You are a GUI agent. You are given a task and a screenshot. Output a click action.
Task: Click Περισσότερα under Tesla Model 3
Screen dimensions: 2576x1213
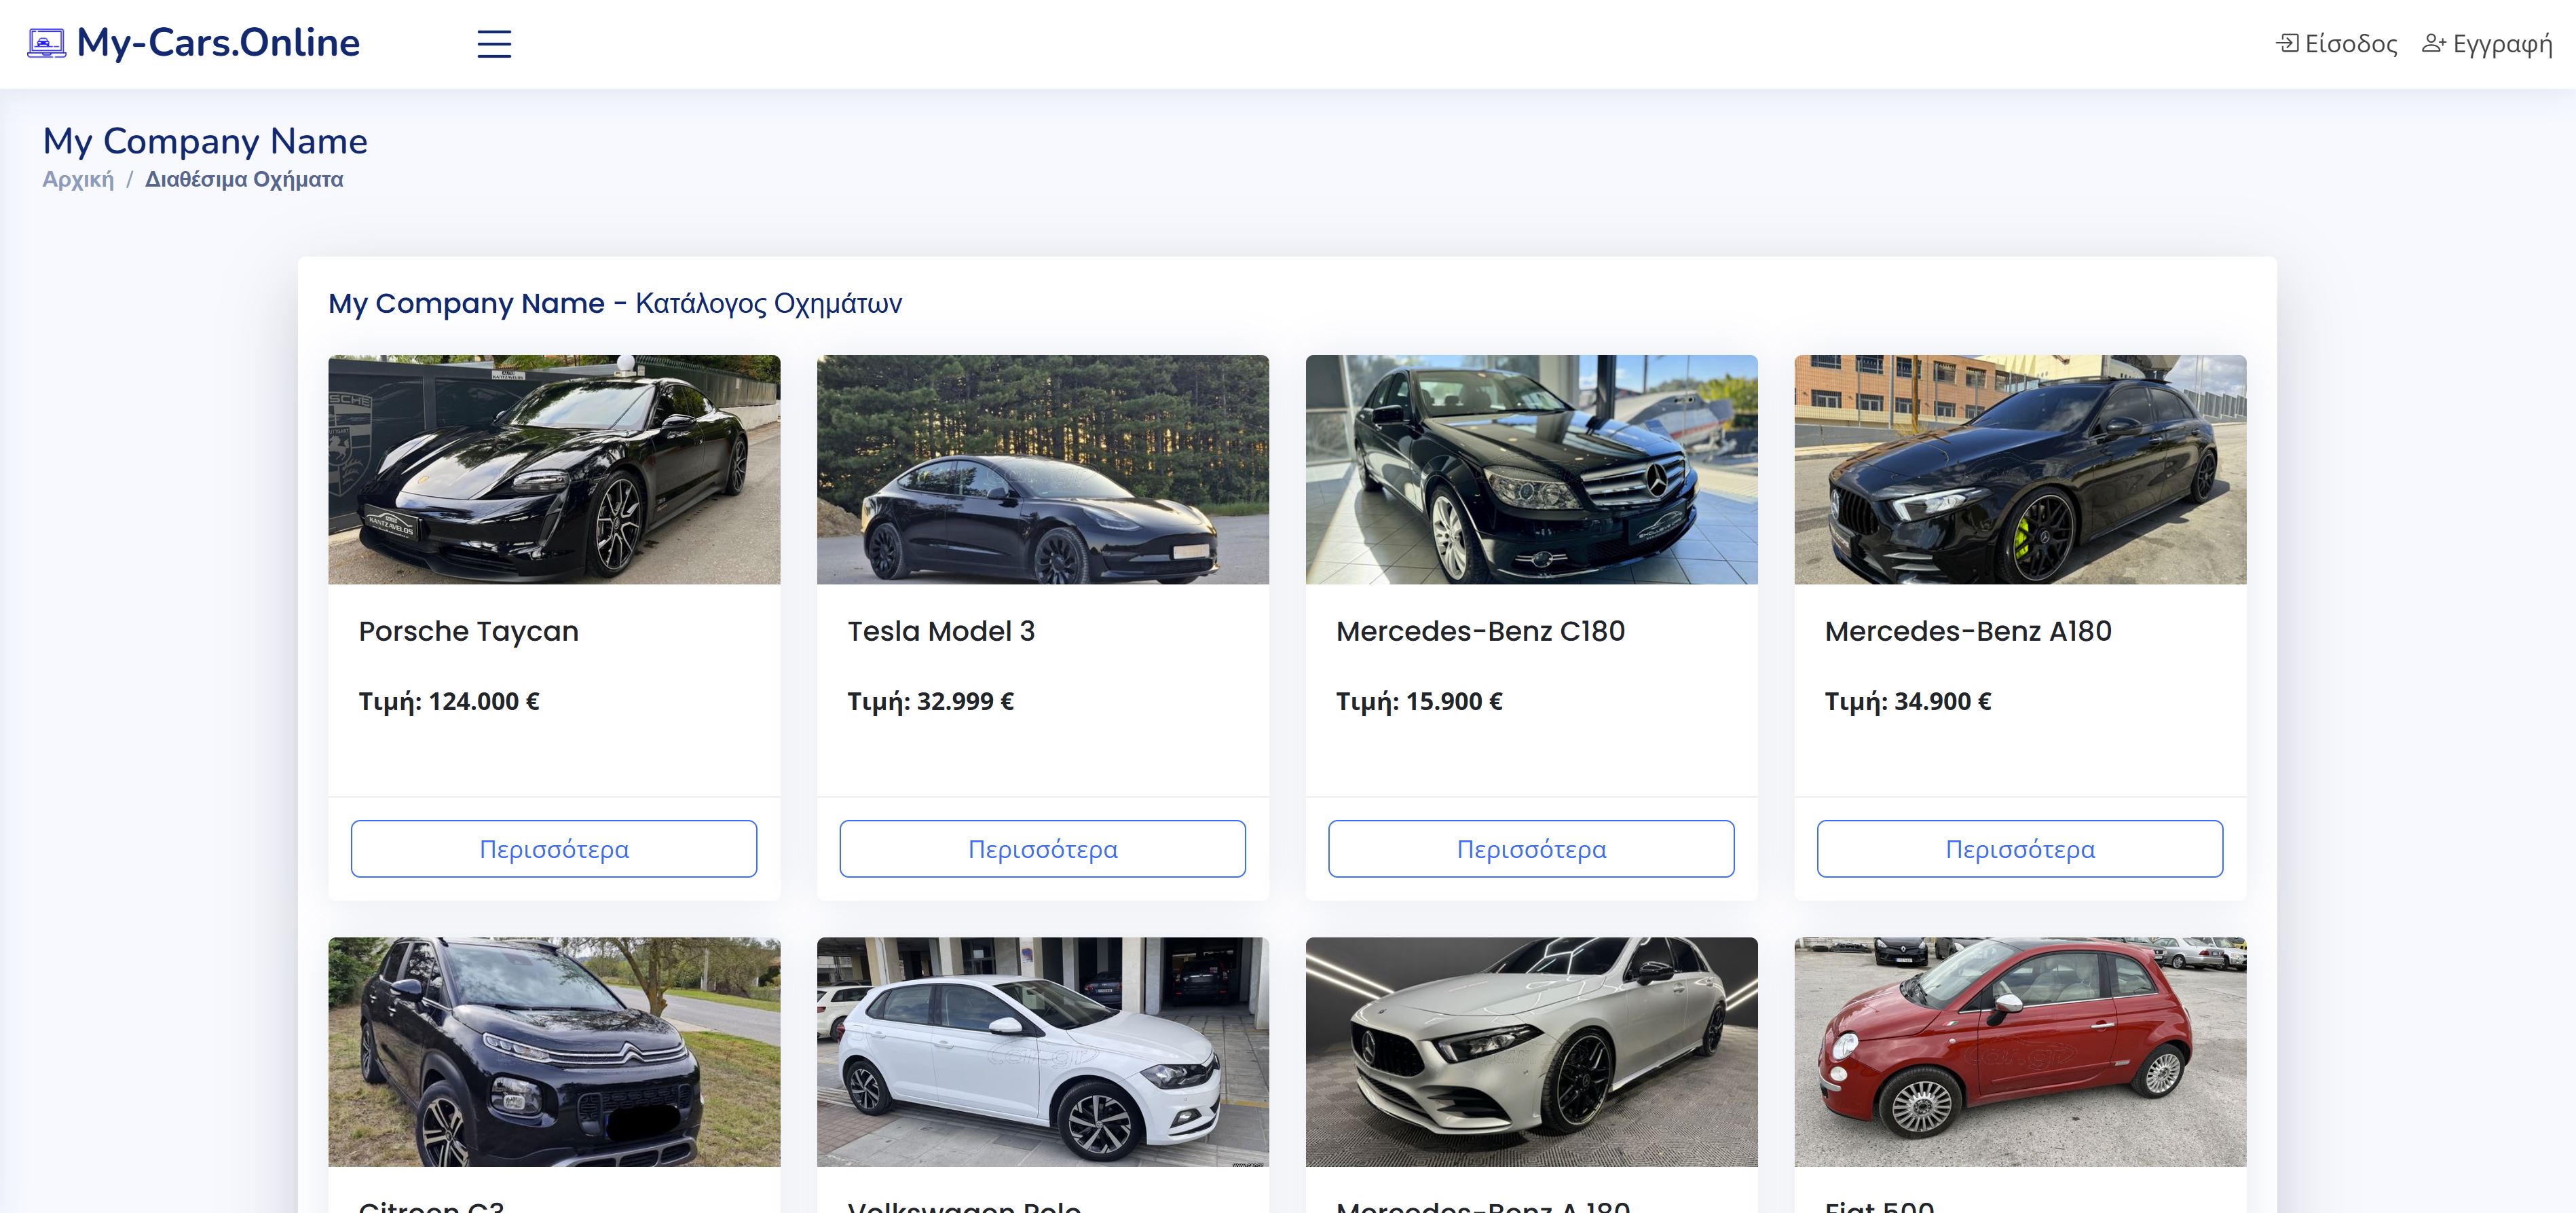(x=1042, y=849)
